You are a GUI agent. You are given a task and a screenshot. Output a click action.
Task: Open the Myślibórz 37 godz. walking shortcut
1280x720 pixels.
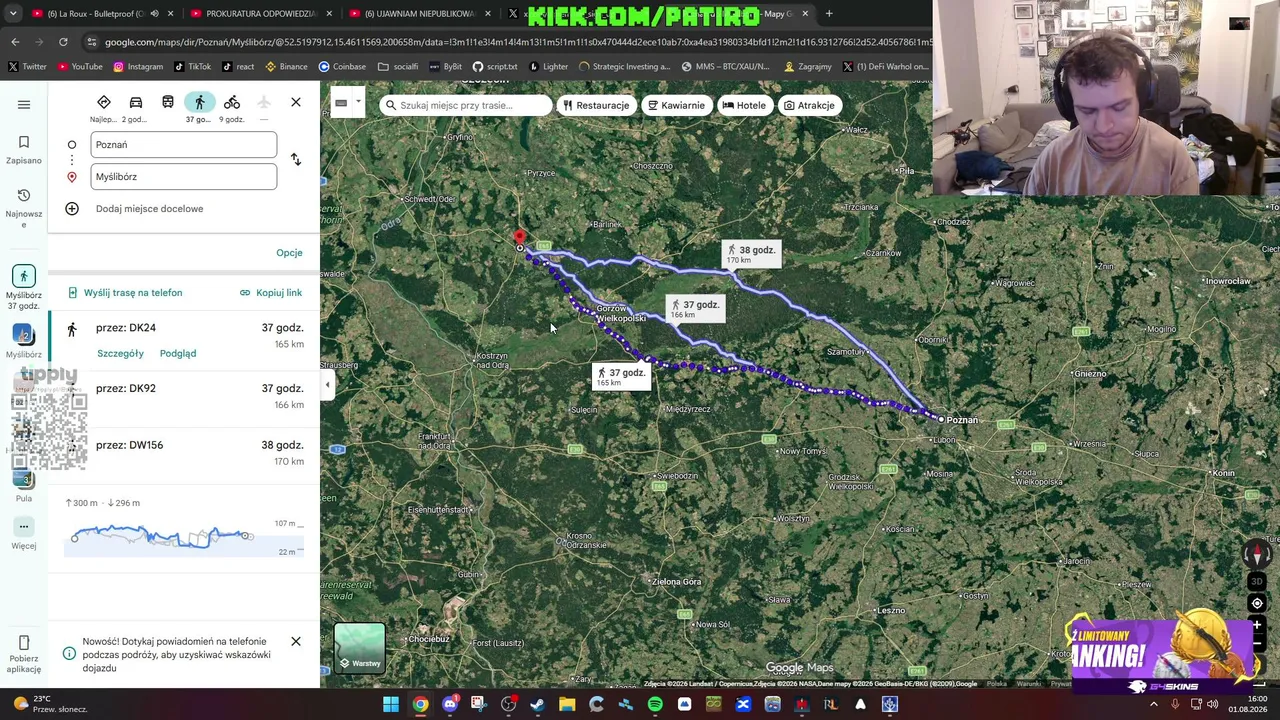pyautogui.click(x=24, y=288)
